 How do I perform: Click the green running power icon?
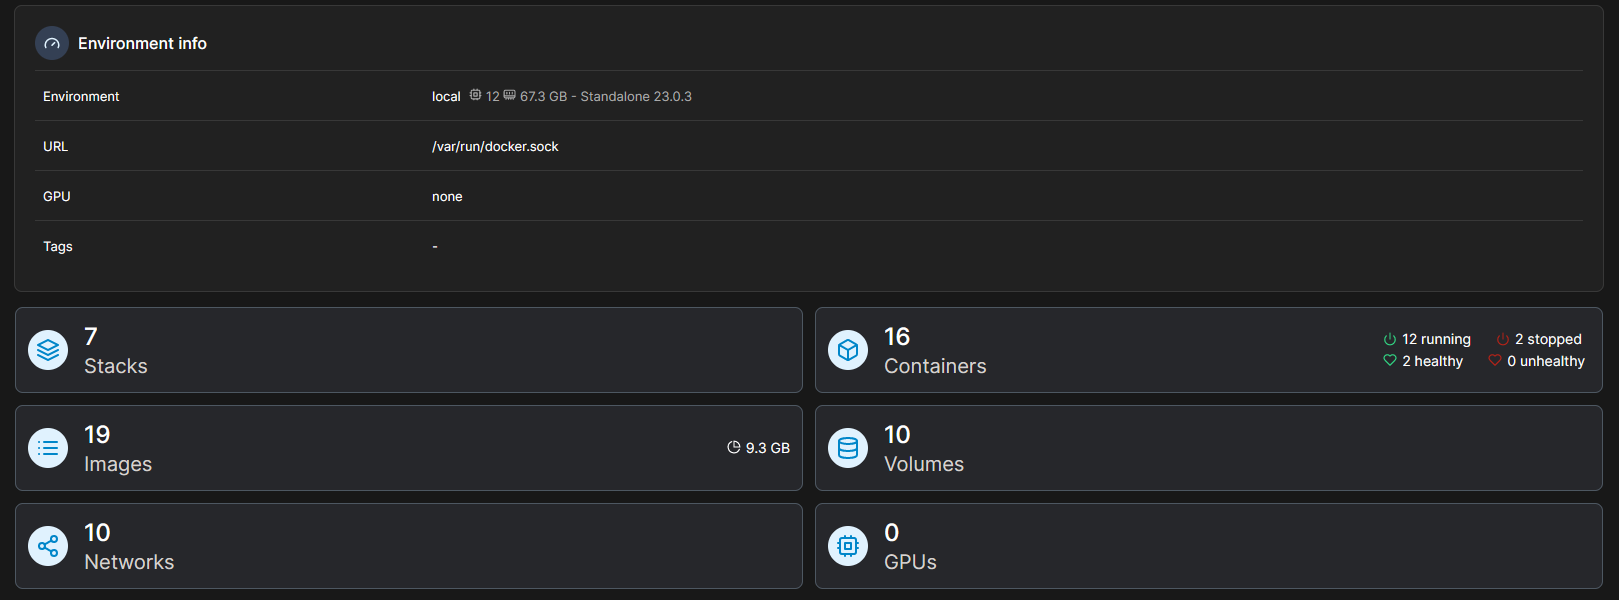tap(1390, 340)
